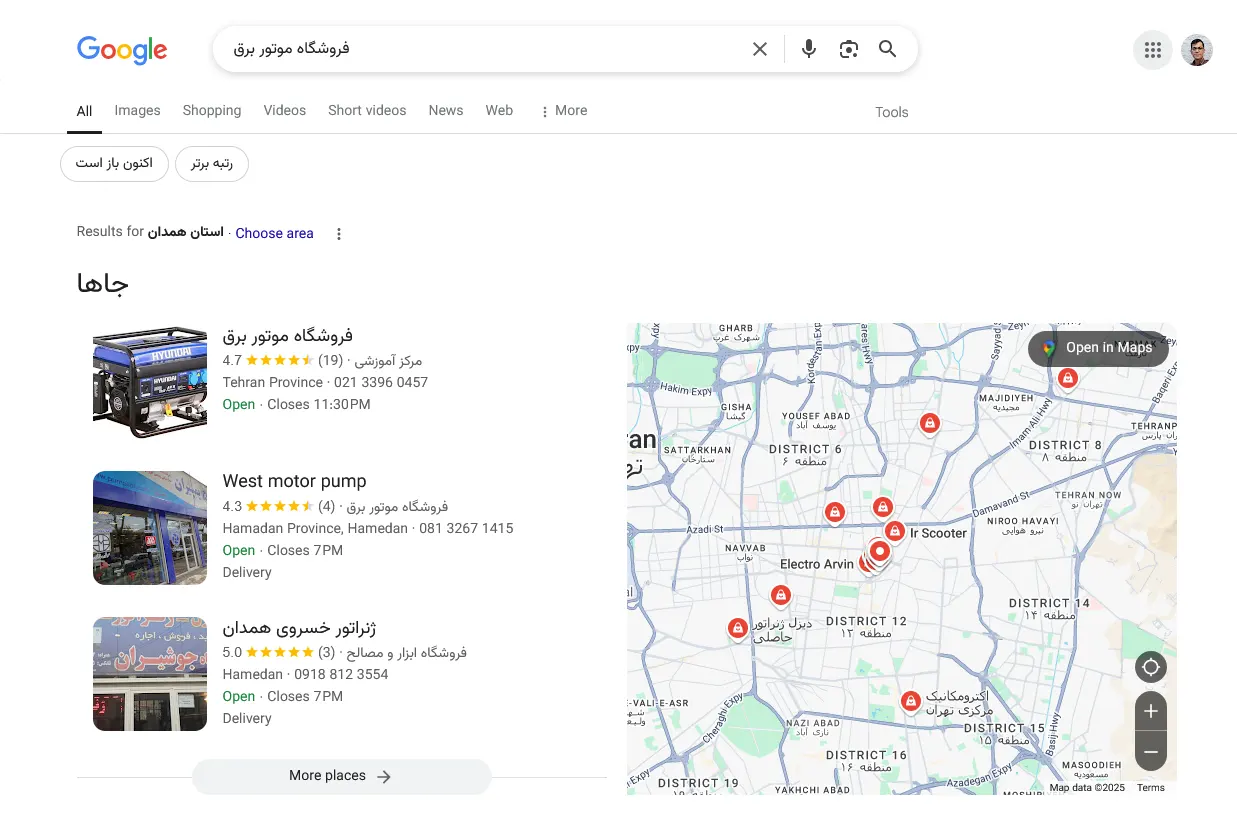Open the More search tabs dropdown

(x=564, y=111)
